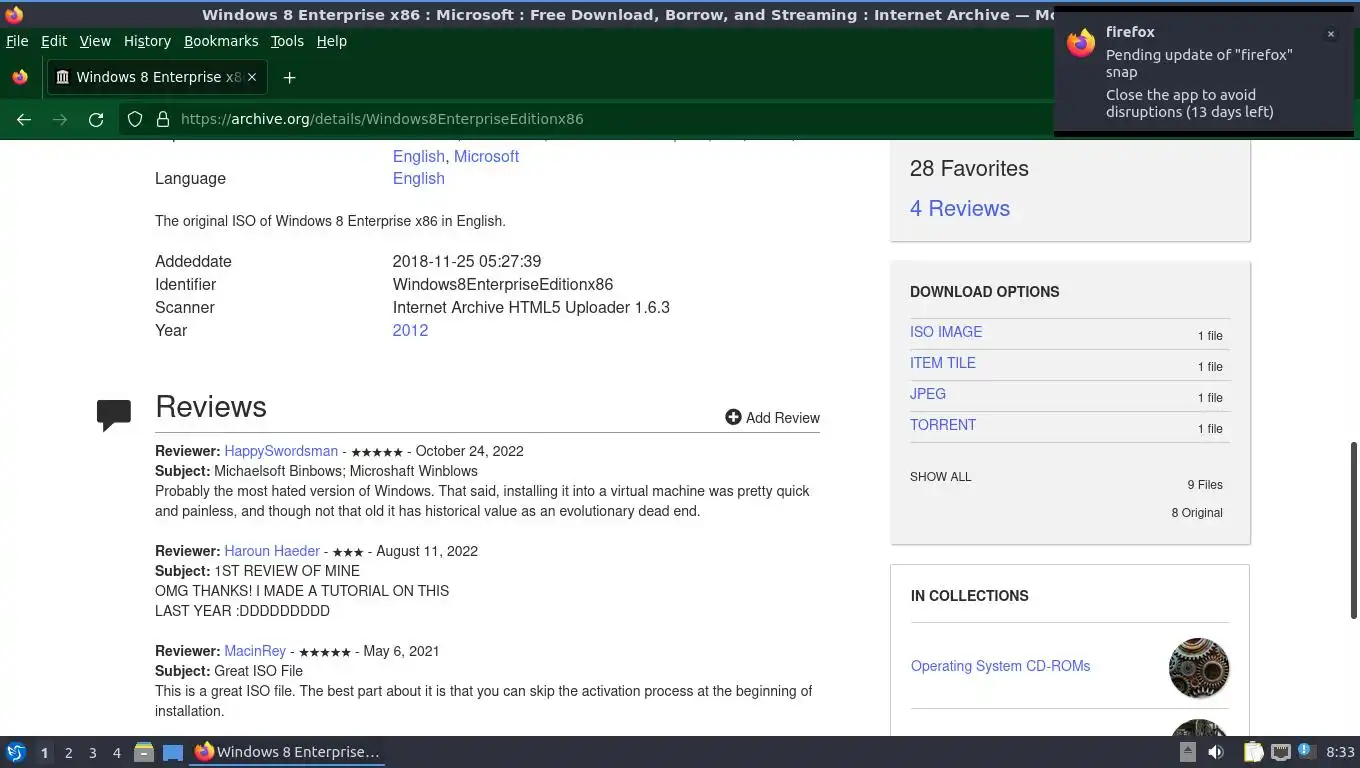
Task: Click the 28 Favorites text
Action: [969, 168]
